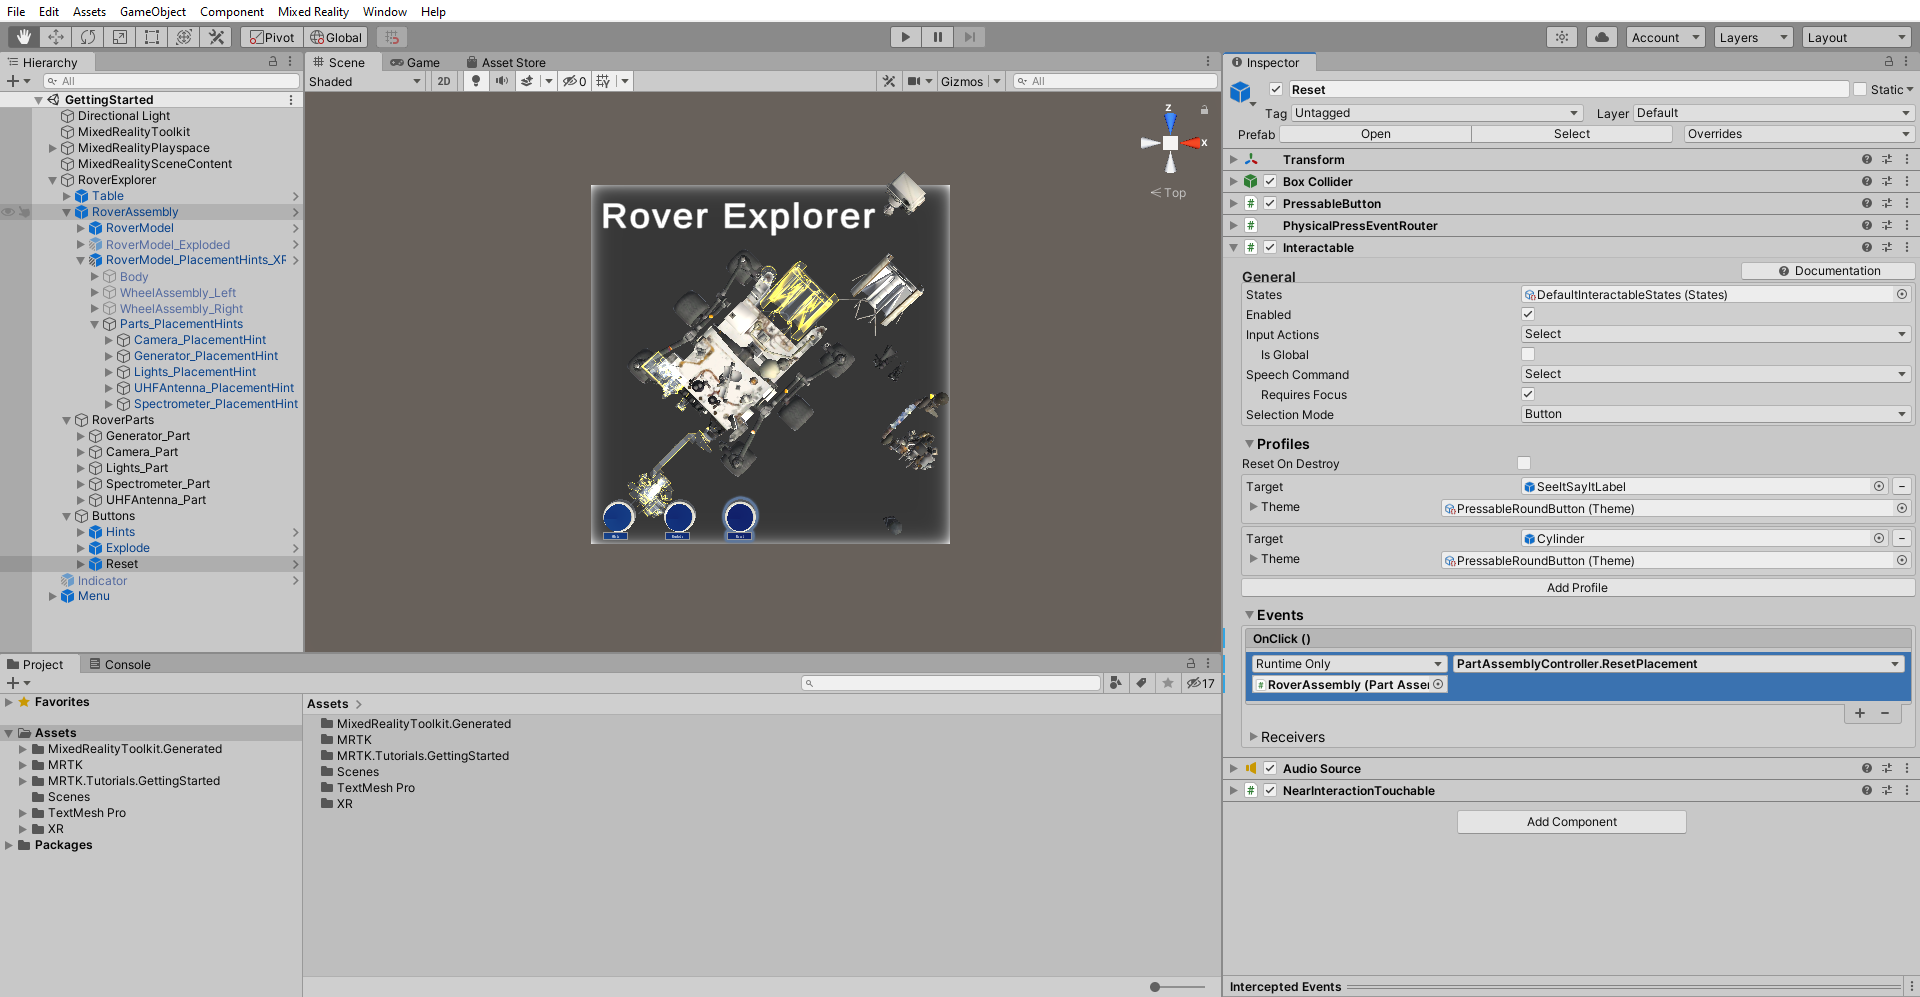This screenshot has width=1920, height=997.
Task: Expand the Theme under the SeeItSayItLabel target
Action: pos(1256,507)
